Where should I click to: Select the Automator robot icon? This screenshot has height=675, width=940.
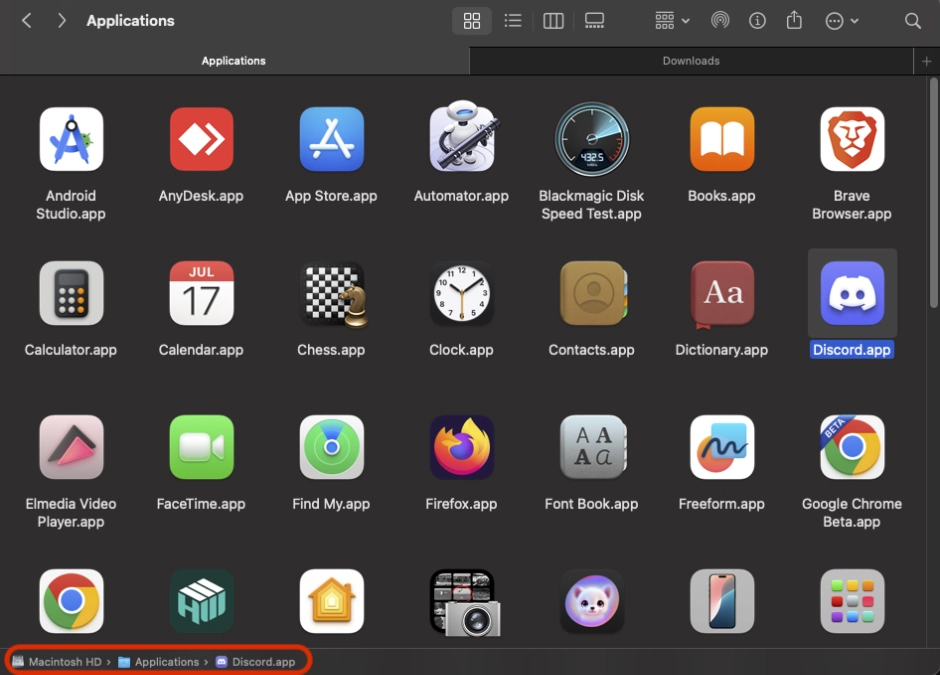[x=463, y=136]
